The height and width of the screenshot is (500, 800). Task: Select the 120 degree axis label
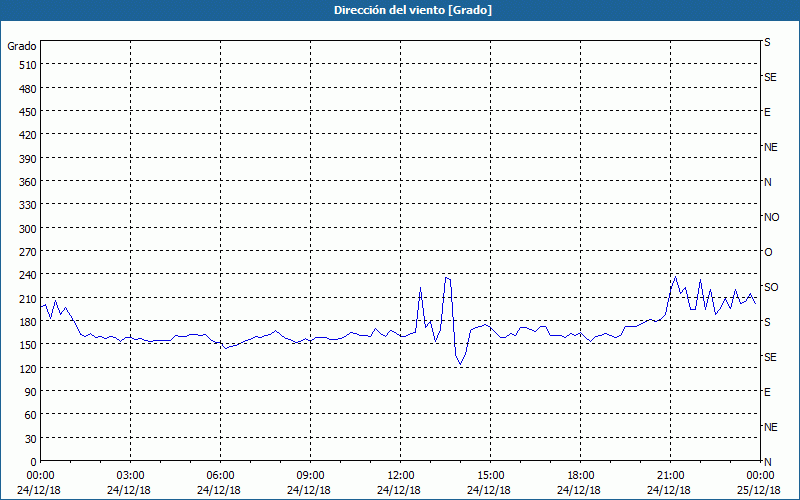coord(29,368)
